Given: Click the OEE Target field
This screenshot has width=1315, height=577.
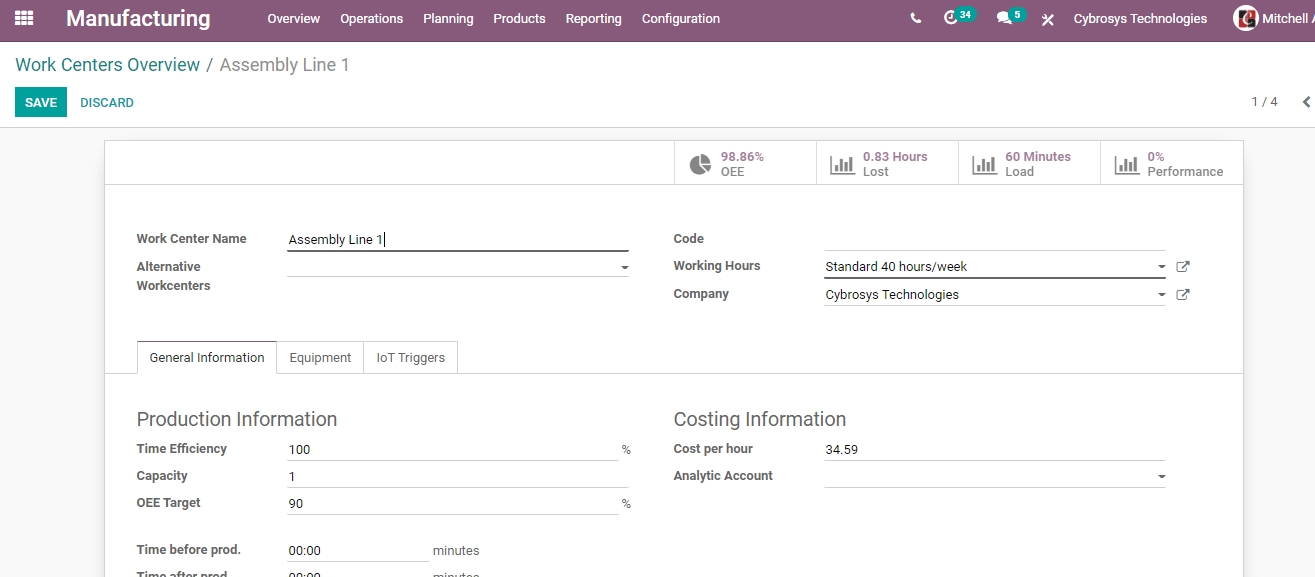Looking at the screenshot, I should 452,504.
